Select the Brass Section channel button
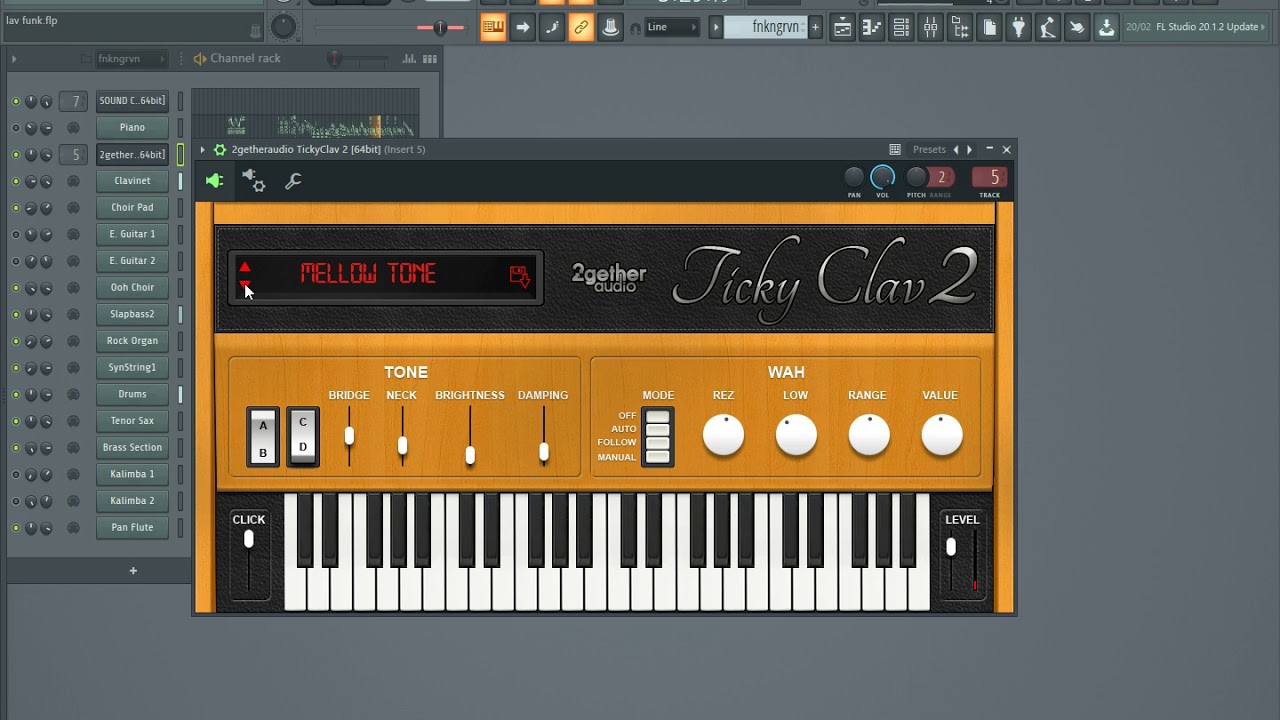 click(x=132, y=448)
